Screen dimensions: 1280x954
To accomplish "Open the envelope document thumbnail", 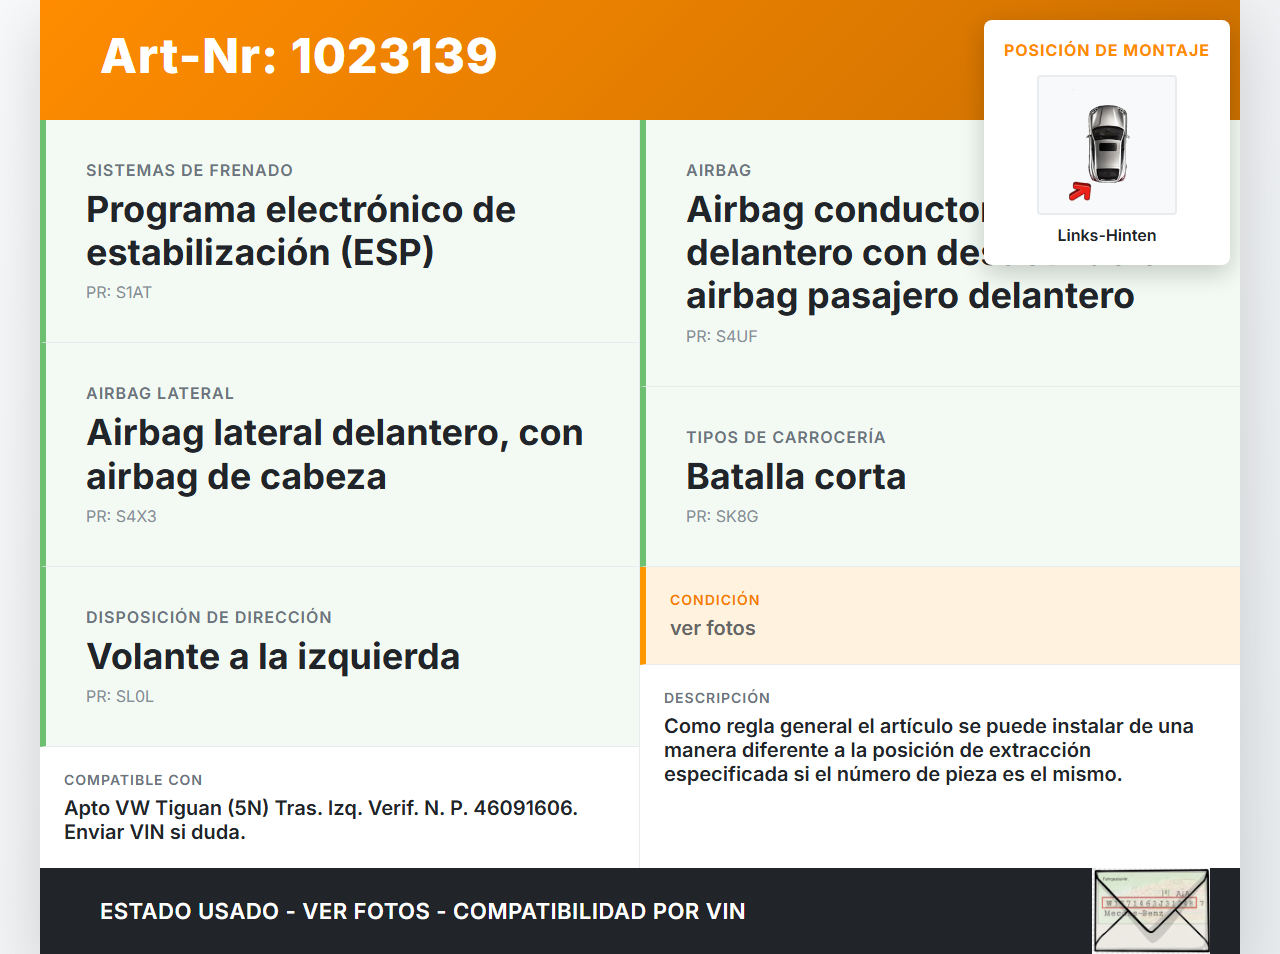I will coord(1151,911).
